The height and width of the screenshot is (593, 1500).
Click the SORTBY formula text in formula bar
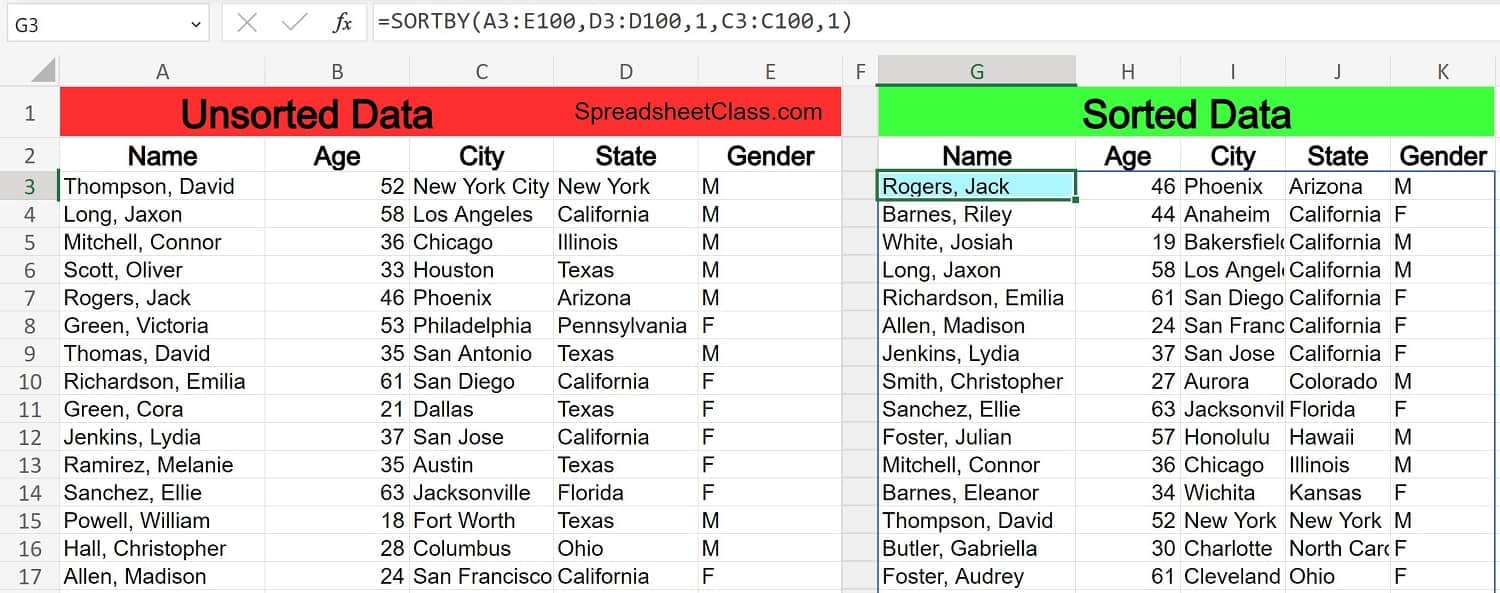pyautogui.click(x=614, y=21)
